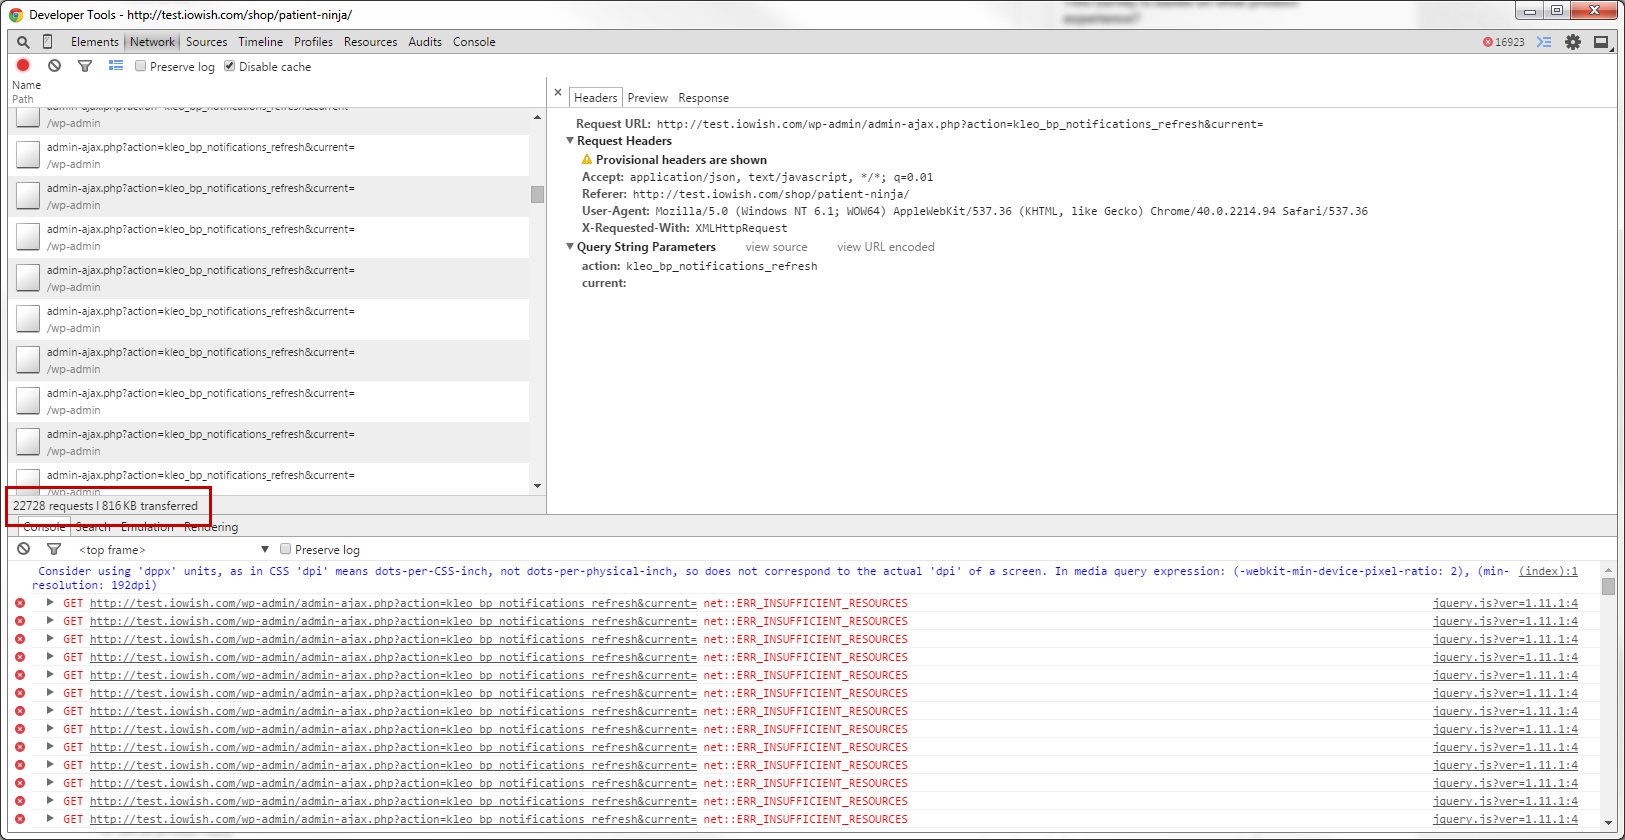Screen dimensions: 1625x840
Task: Switch to the Sources panel
Action: pyautogui.click(x=206, y=42)
